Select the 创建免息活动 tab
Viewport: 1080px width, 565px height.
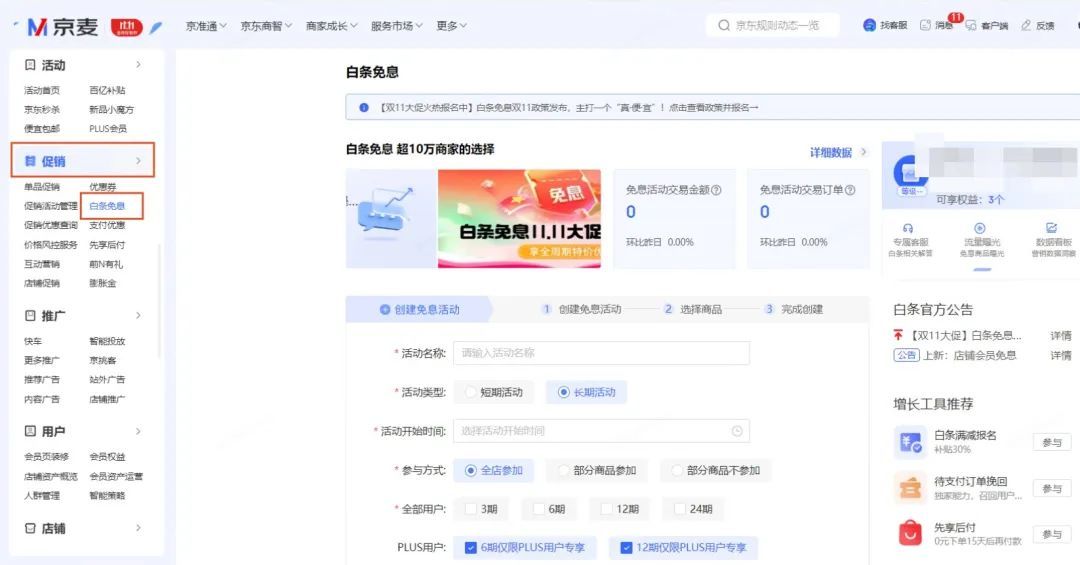419,309
